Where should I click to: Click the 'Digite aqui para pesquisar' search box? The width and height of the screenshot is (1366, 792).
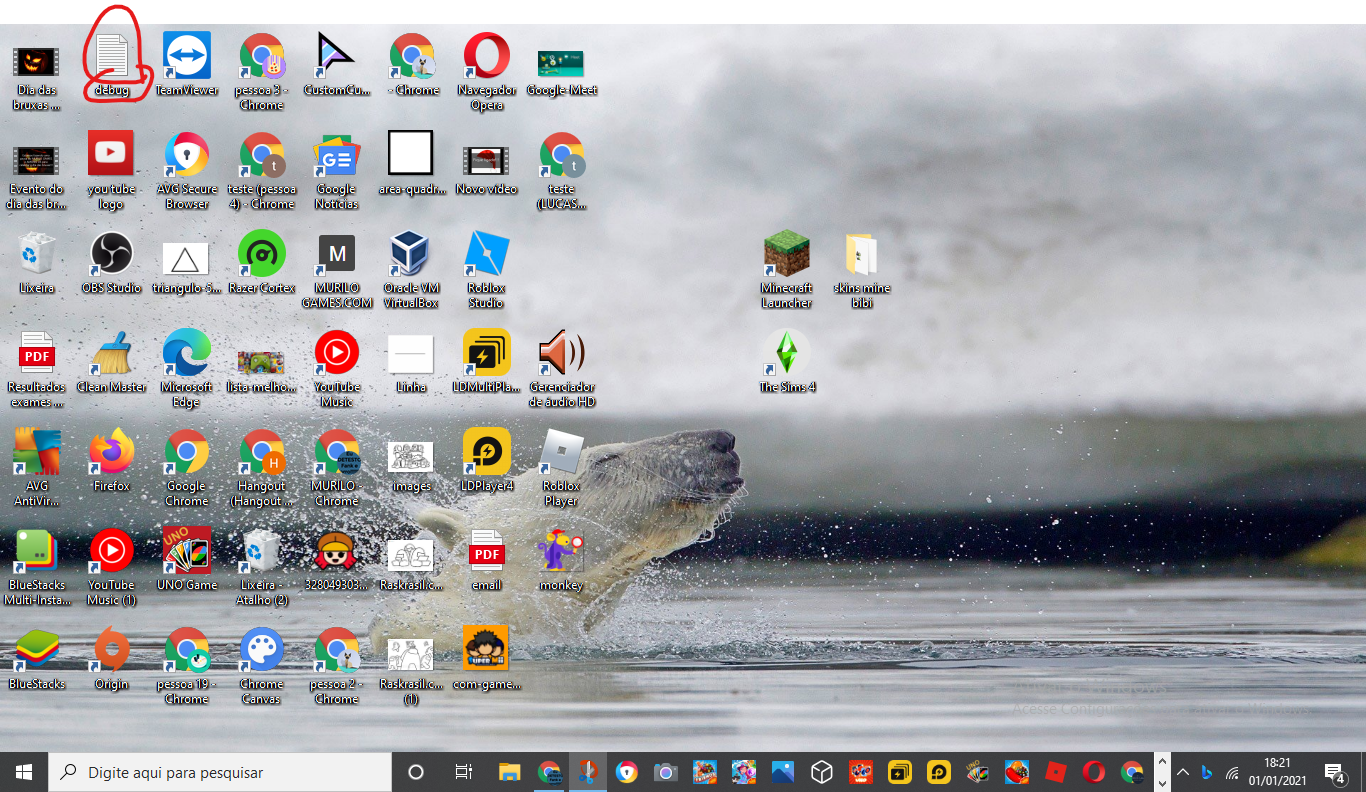tap(220, 772)
